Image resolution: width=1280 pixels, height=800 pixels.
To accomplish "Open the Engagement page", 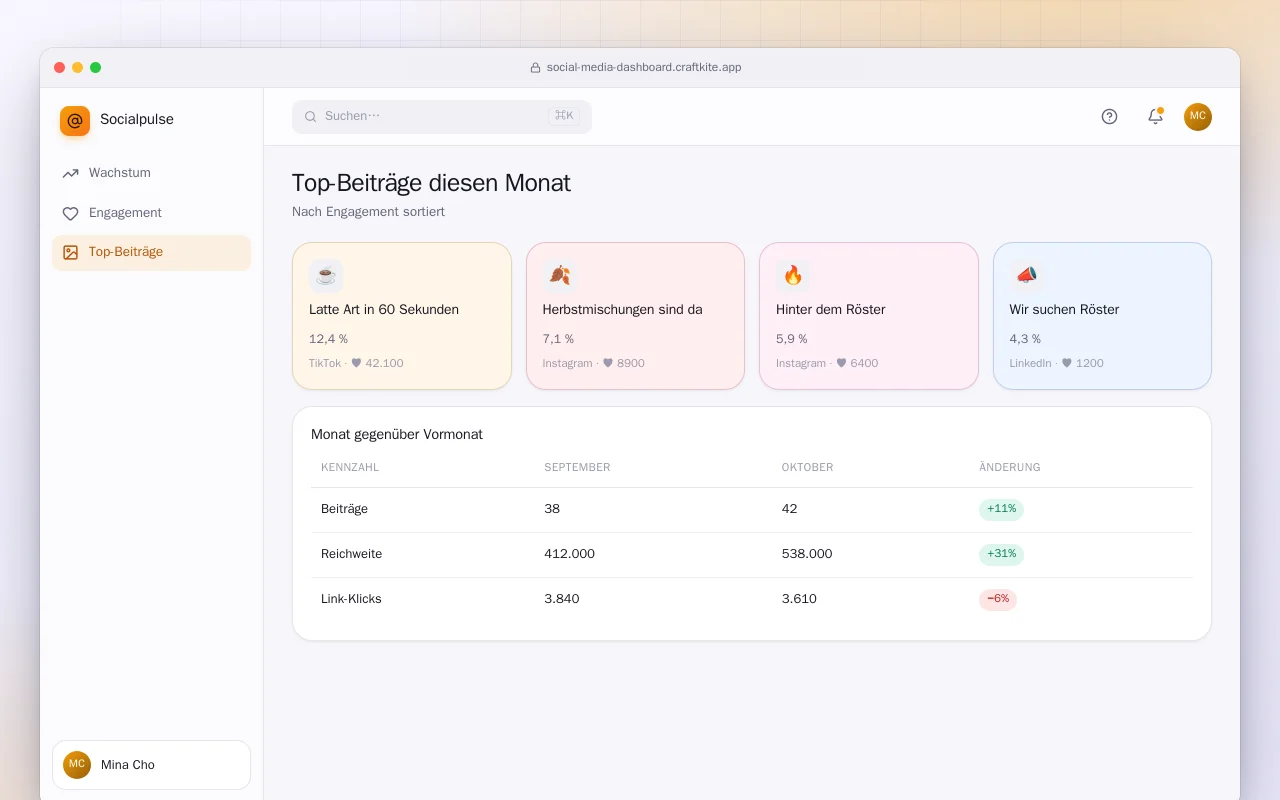I will 152,213.
